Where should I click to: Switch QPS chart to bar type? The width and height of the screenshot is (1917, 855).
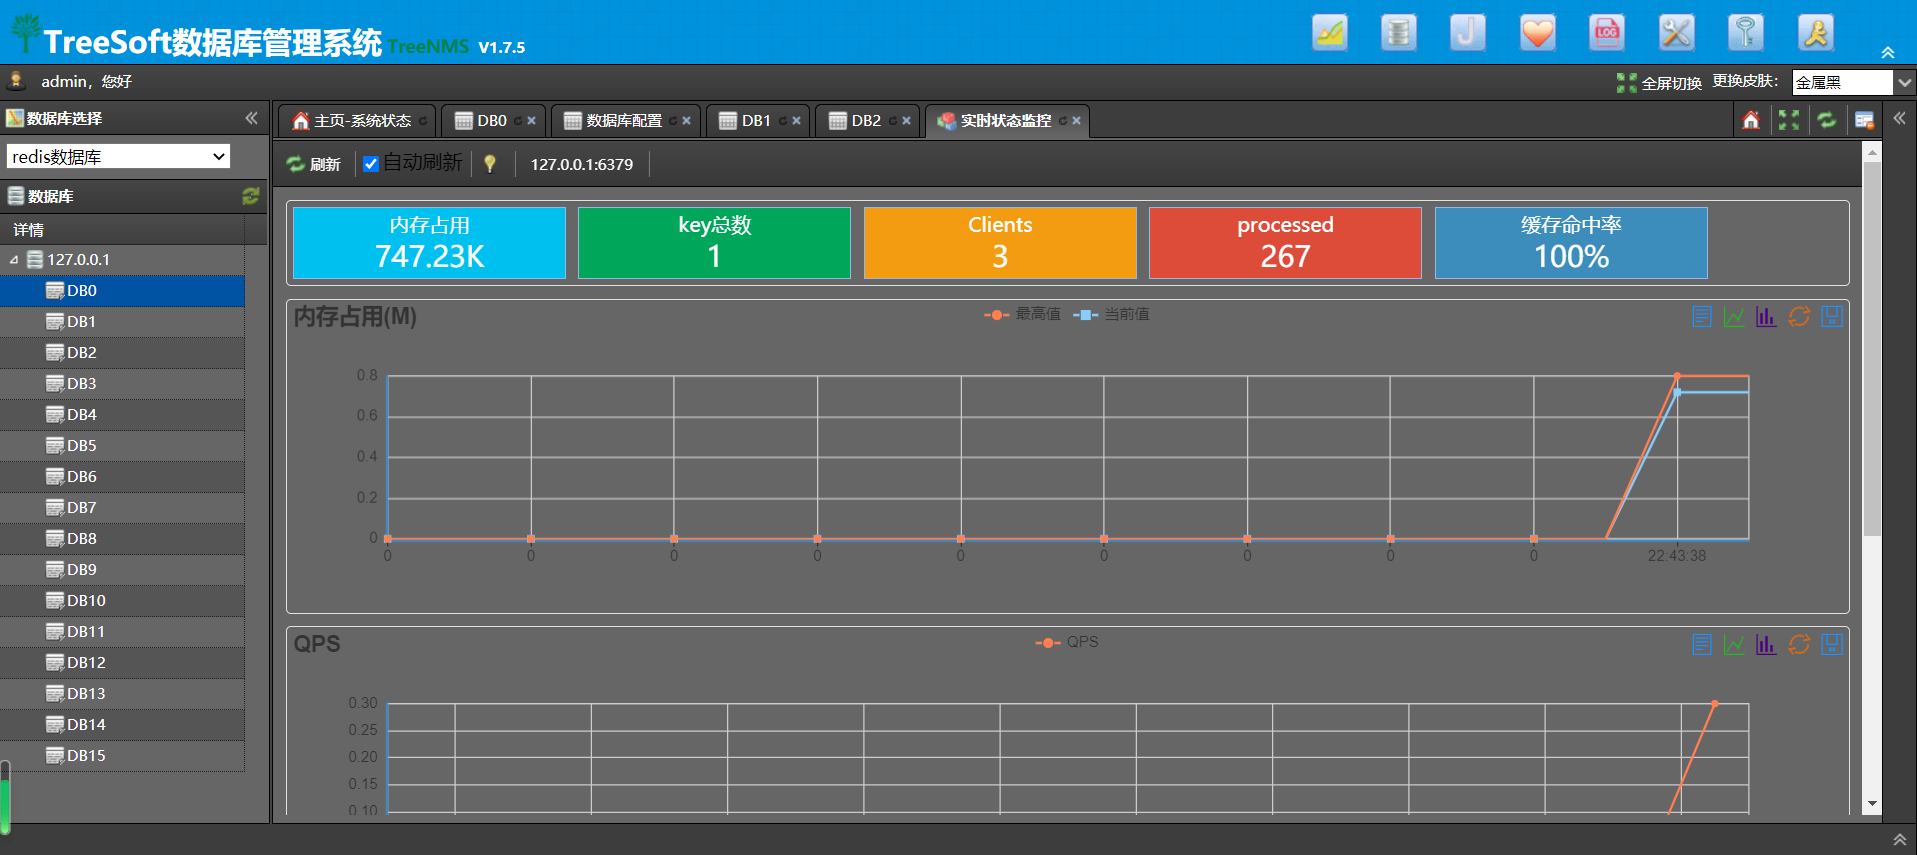(1766, 644)
